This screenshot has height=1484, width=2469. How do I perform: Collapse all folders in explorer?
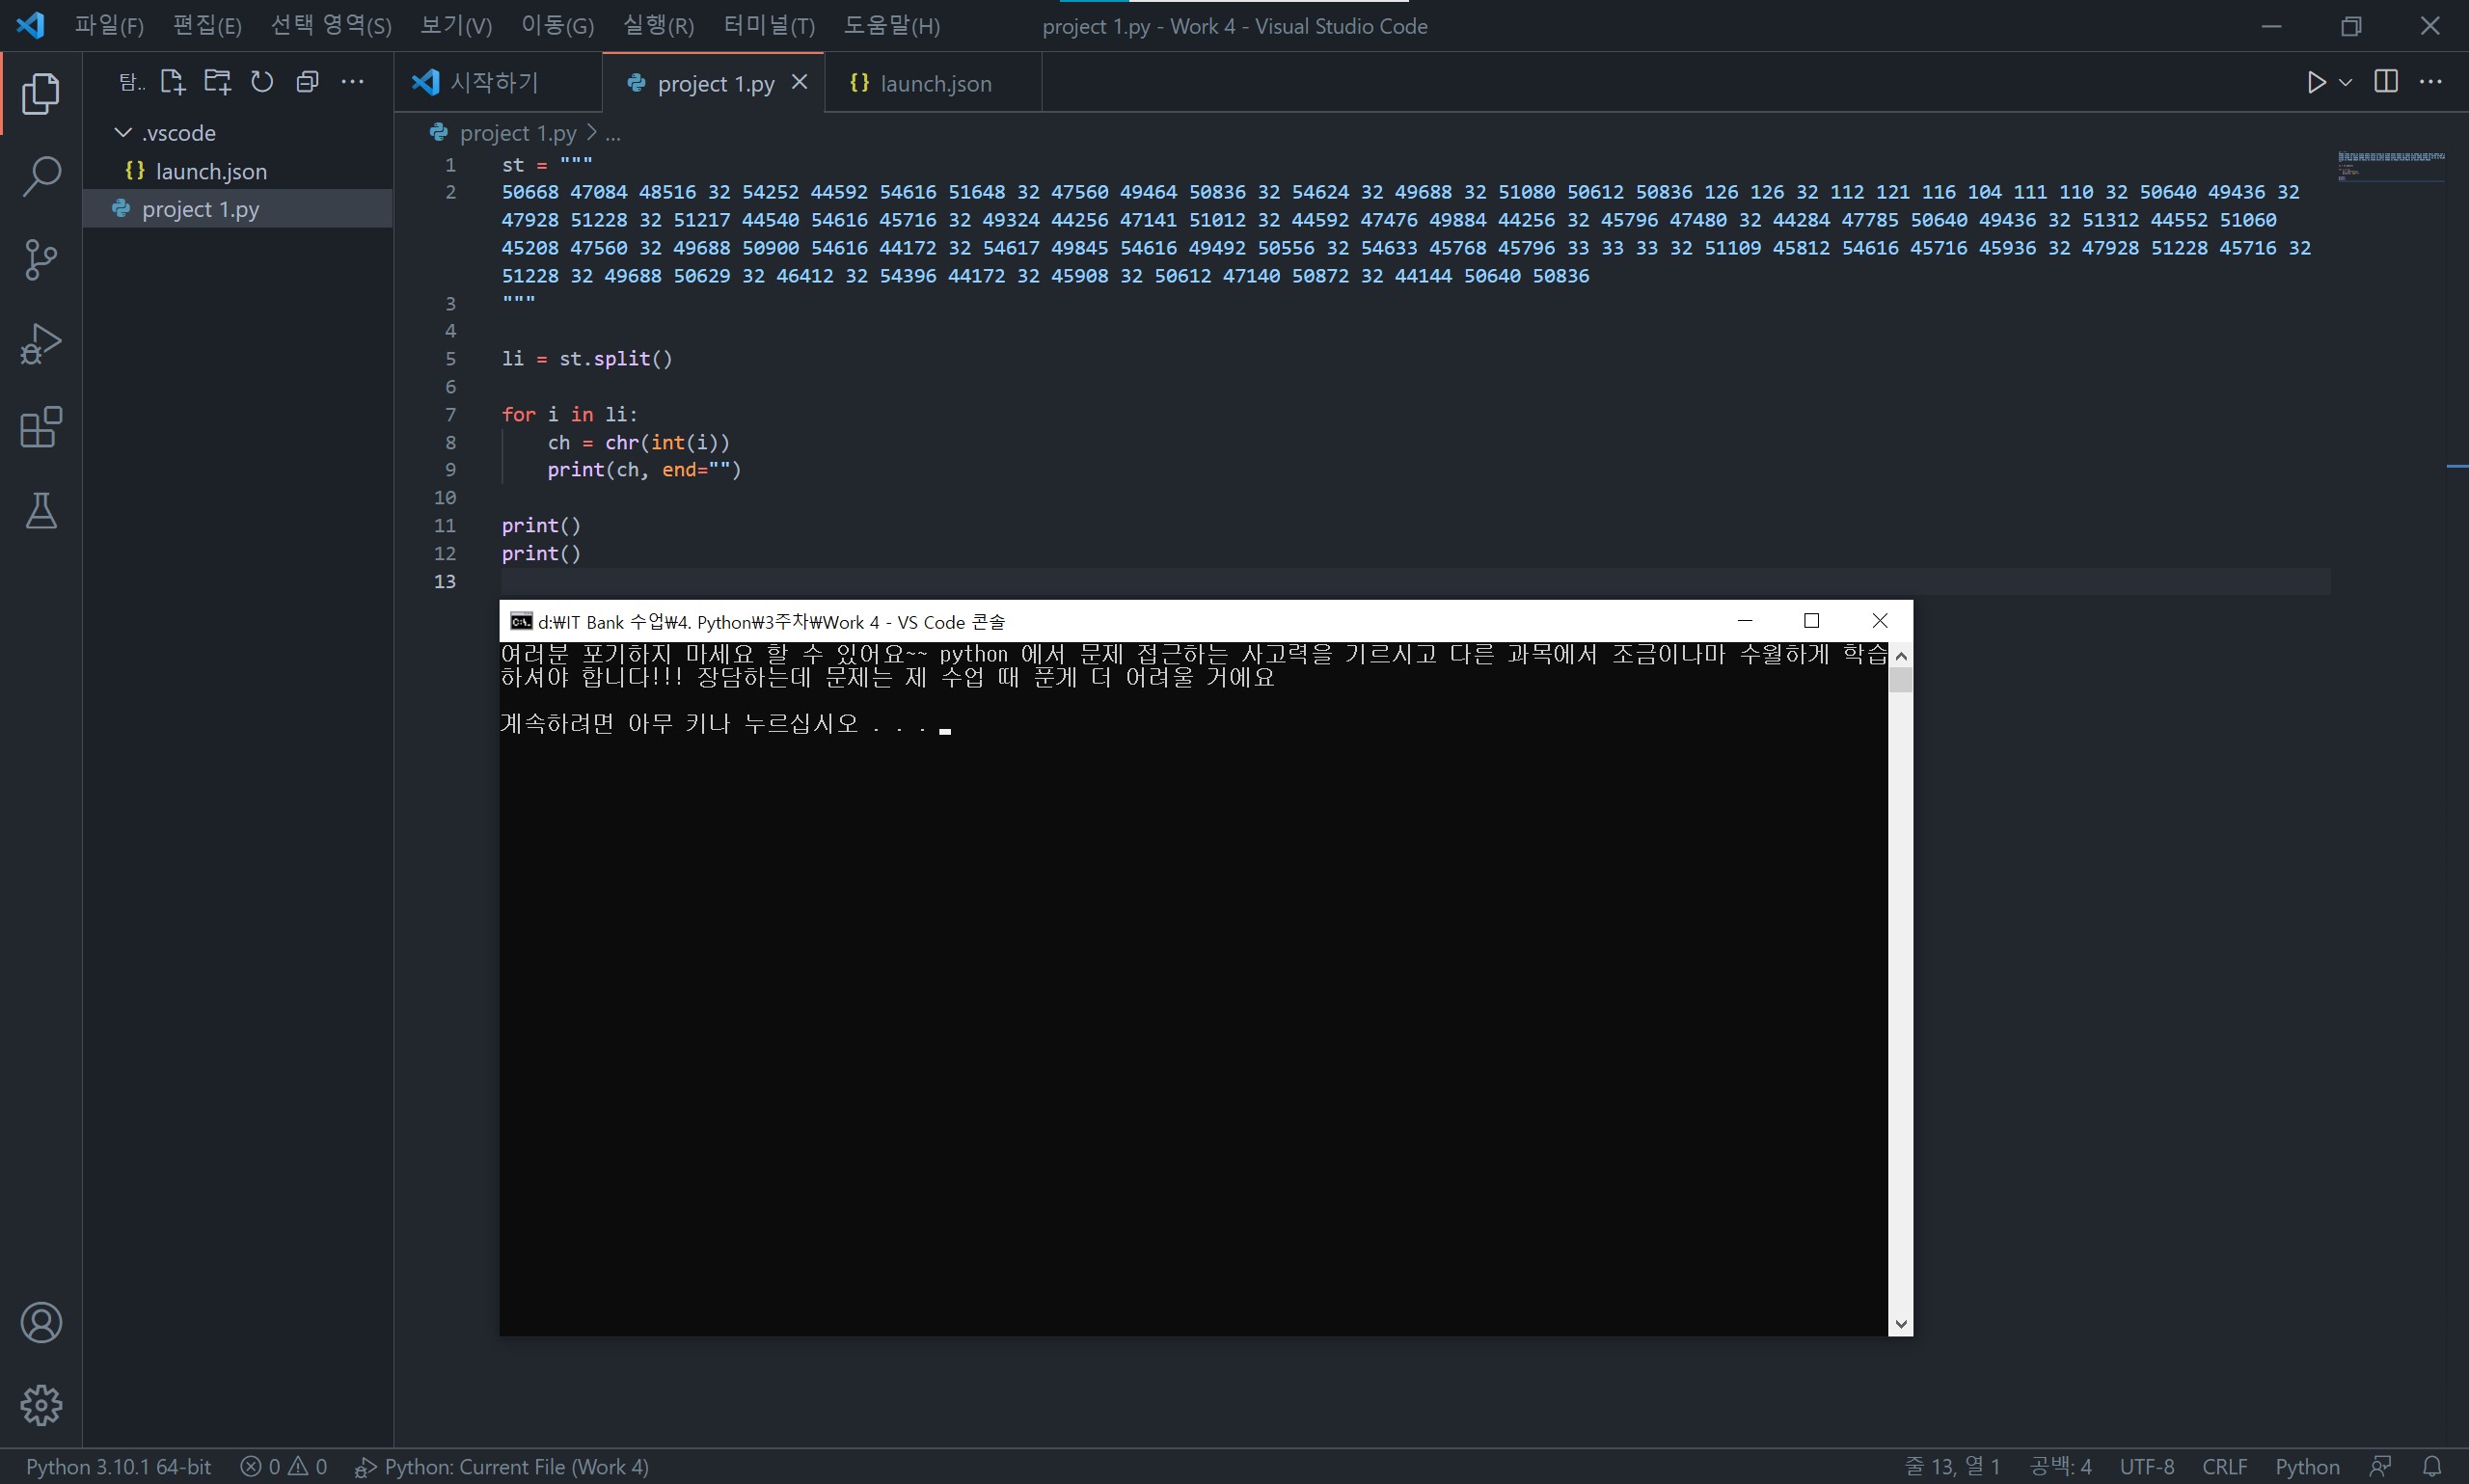307,82
